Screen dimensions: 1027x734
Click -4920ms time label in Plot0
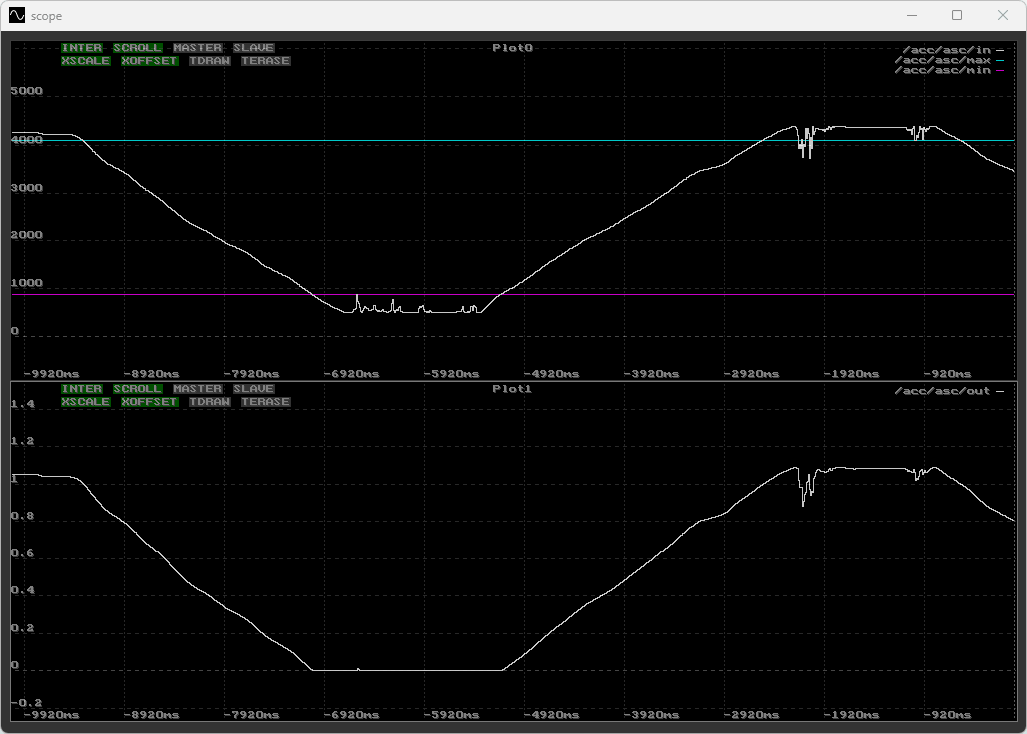[551, 374]
